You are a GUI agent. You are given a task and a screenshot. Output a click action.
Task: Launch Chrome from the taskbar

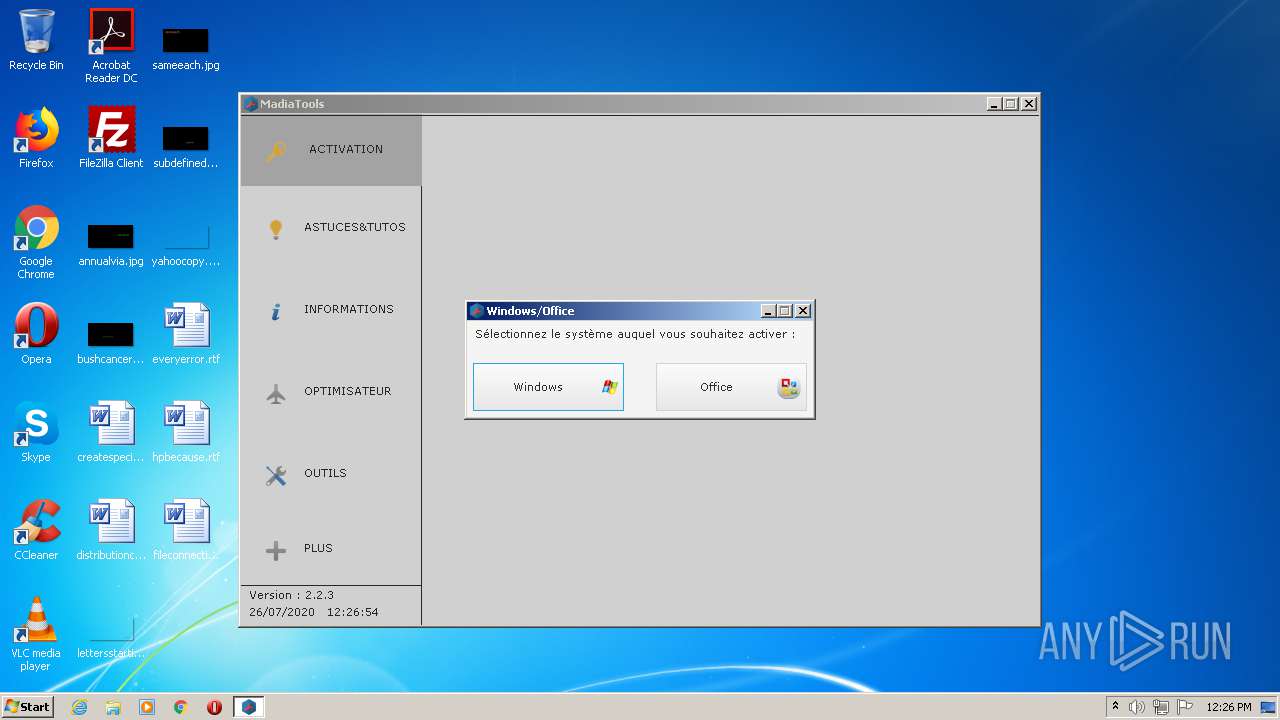point(181,707)
